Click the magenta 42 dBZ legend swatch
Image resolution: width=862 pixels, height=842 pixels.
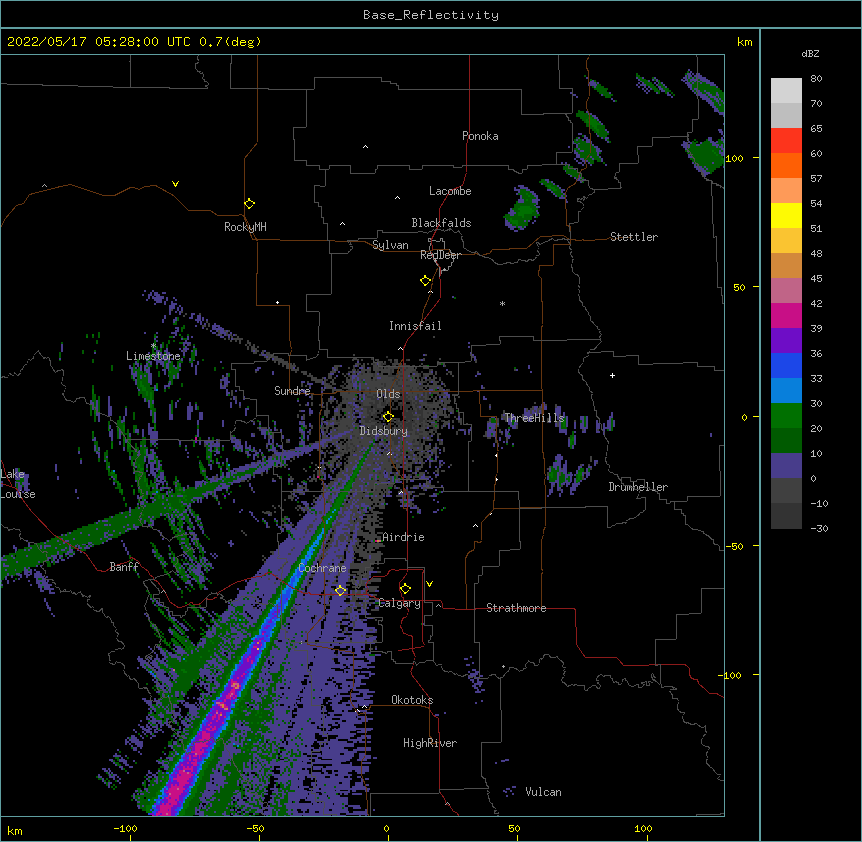point(786,315)
